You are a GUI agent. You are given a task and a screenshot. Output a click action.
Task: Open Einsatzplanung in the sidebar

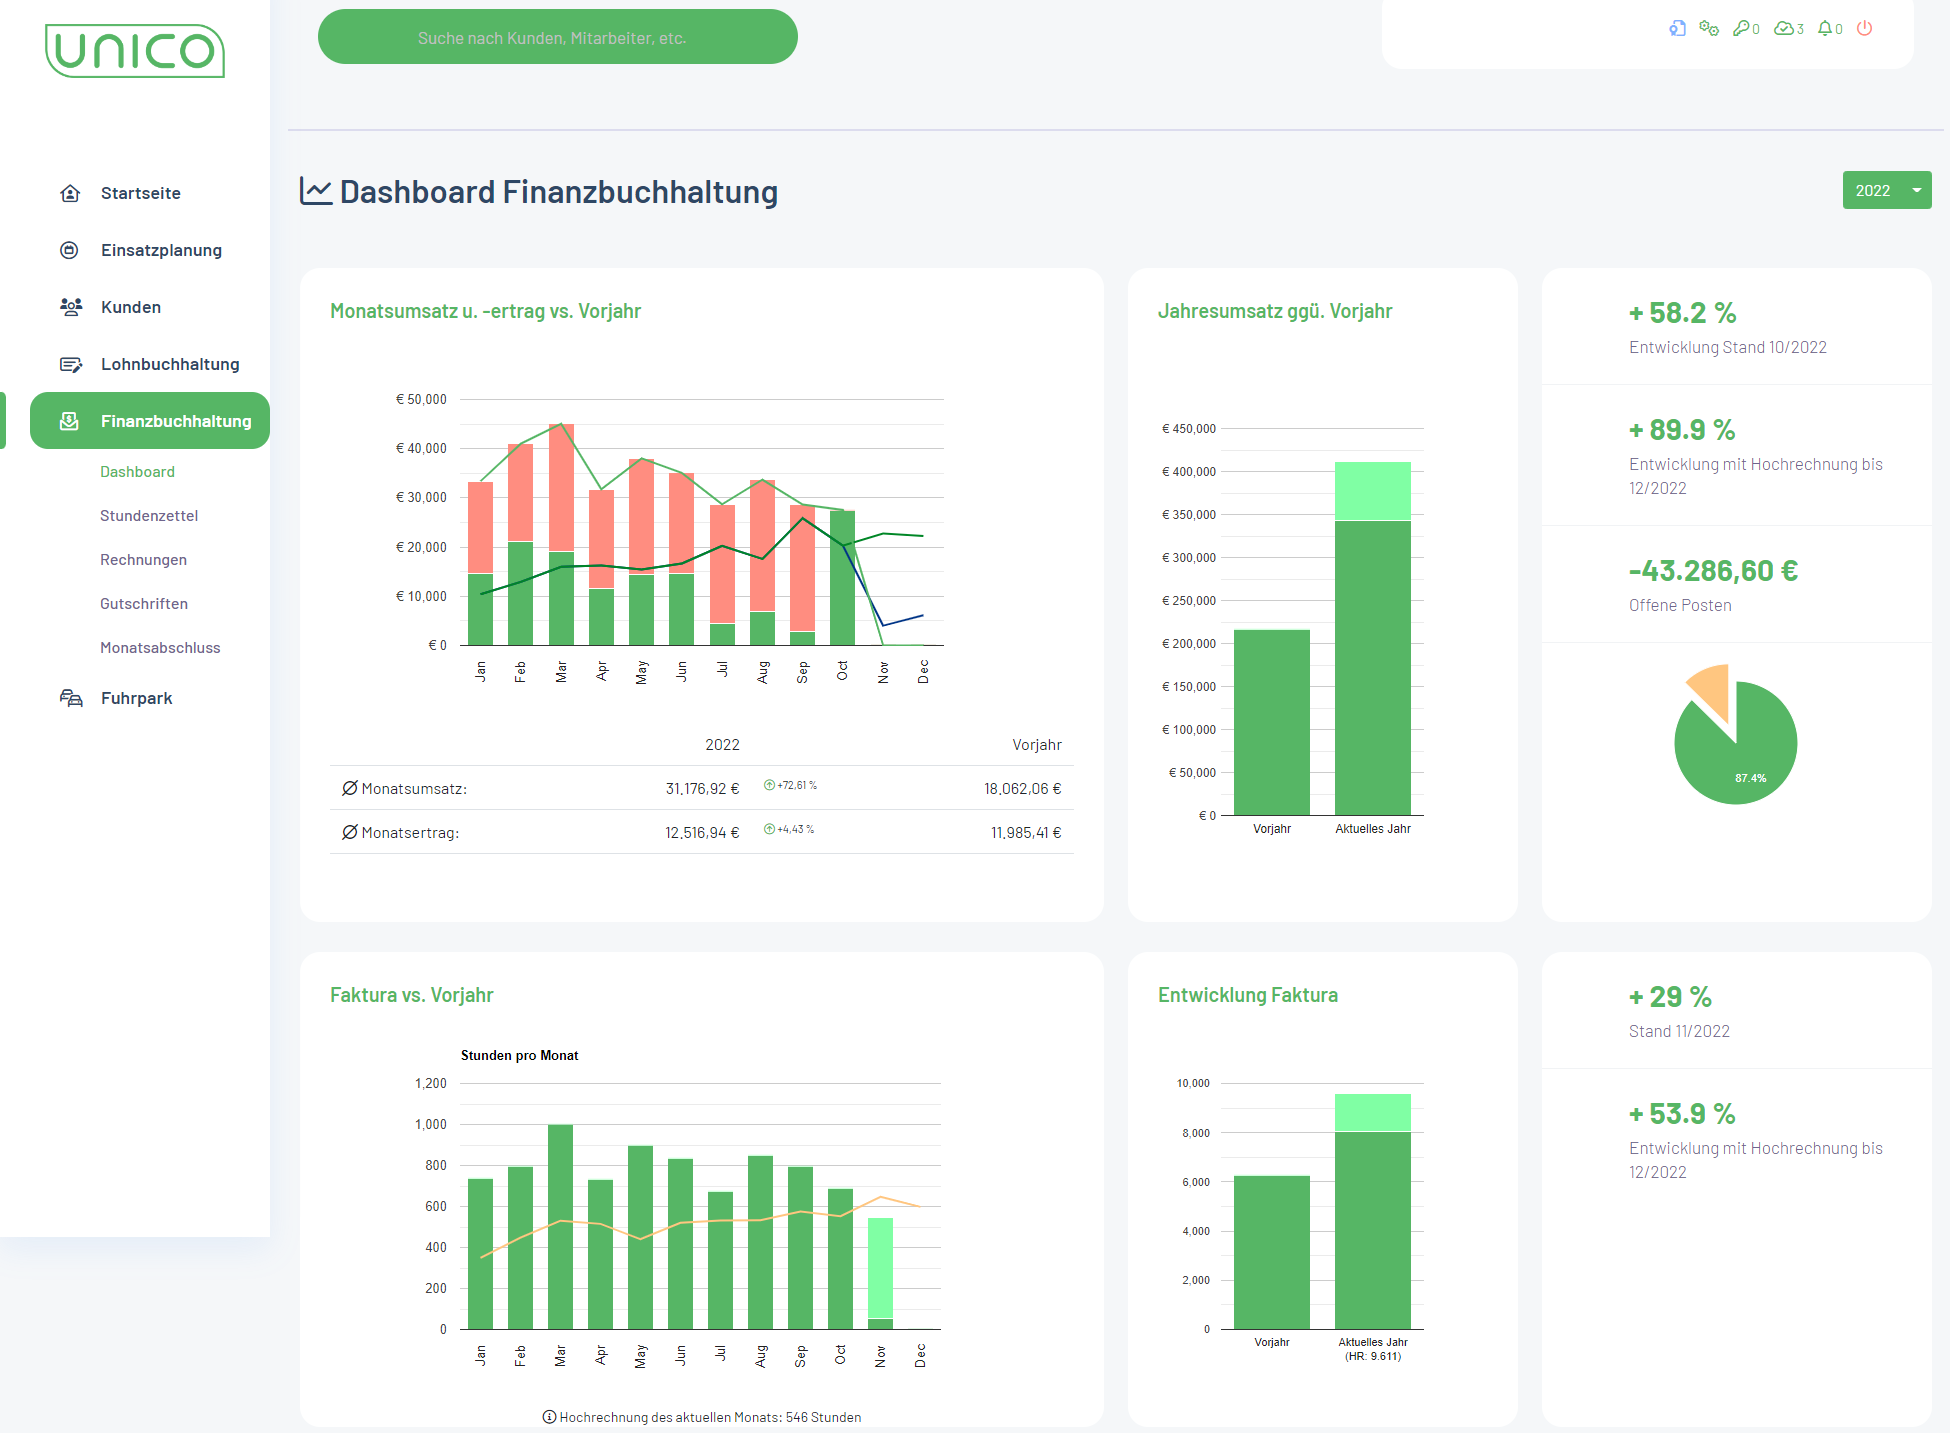[x=161, y=250]
